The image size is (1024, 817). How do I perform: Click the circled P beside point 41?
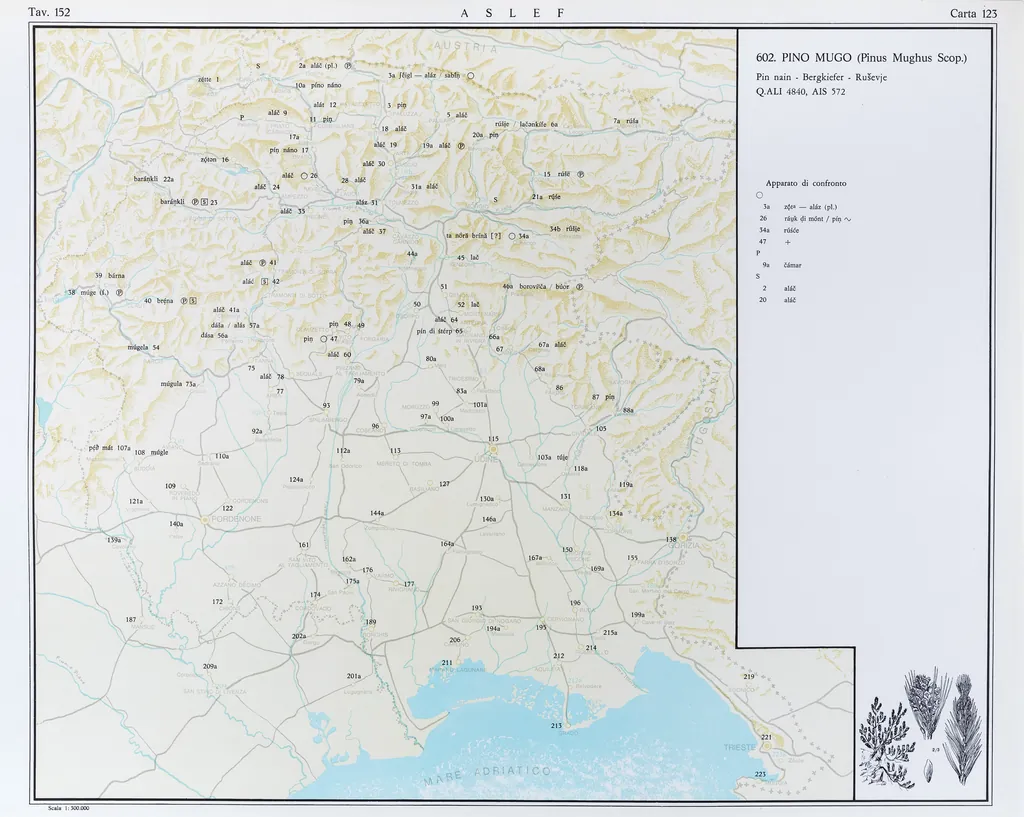[x=262, y=262]
